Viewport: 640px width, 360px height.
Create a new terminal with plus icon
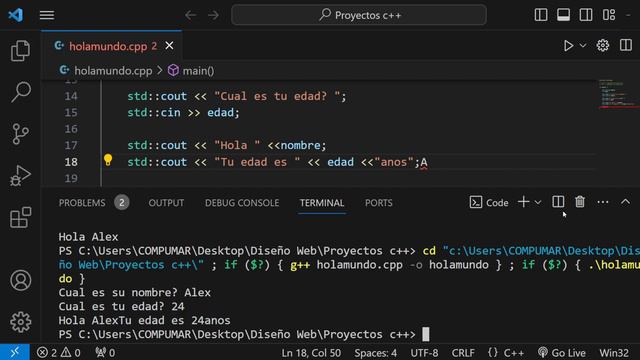pos(523,202)
